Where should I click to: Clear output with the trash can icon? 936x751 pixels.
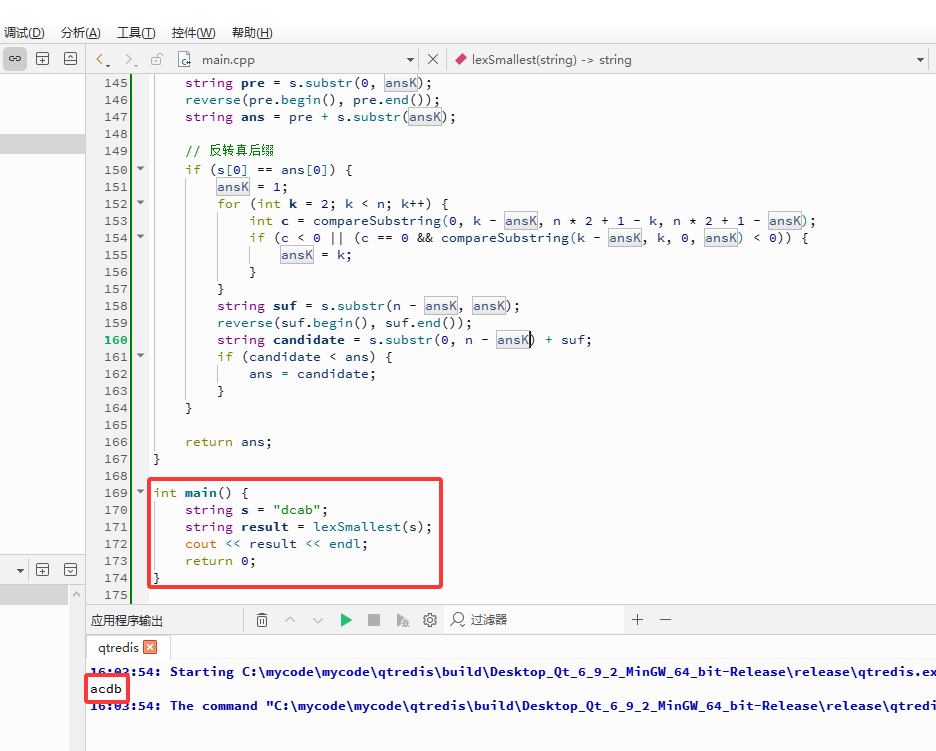point(262,620)
